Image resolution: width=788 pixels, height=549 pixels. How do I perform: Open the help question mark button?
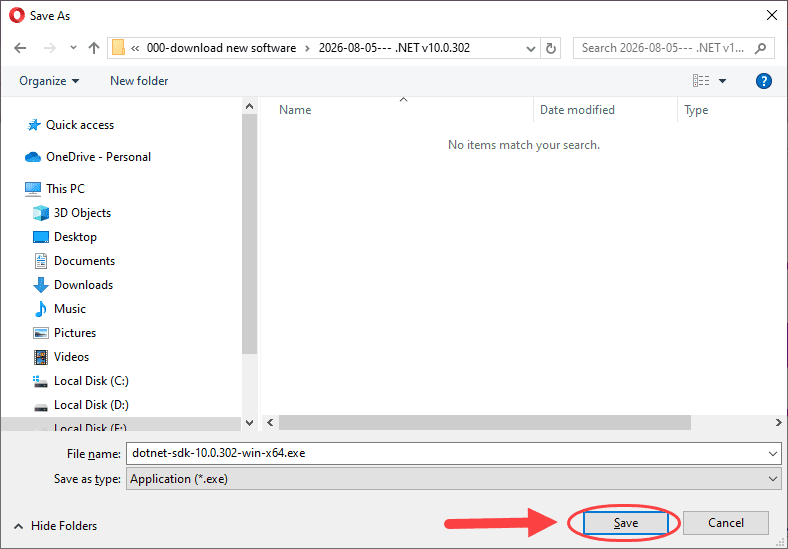point(763,81)
